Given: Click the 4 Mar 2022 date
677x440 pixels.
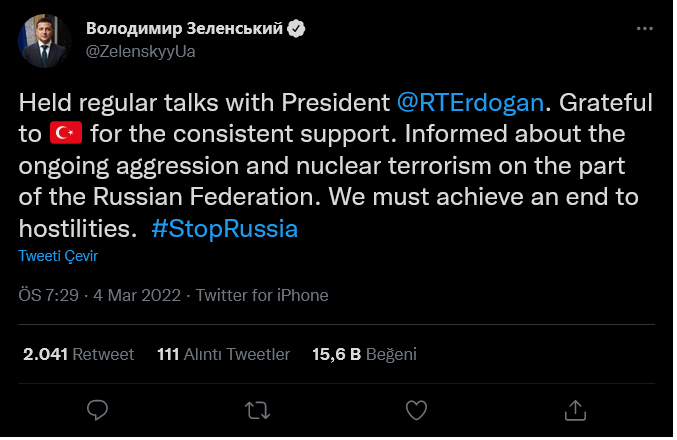Looking at the screenshot, I should pos(138,295).
